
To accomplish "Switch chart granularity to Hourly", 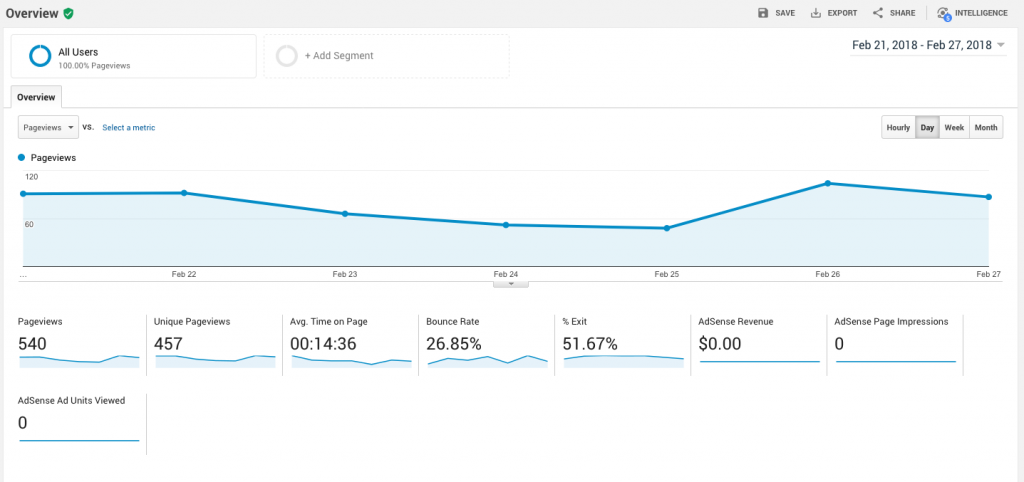I will click(x=897, y=128).
